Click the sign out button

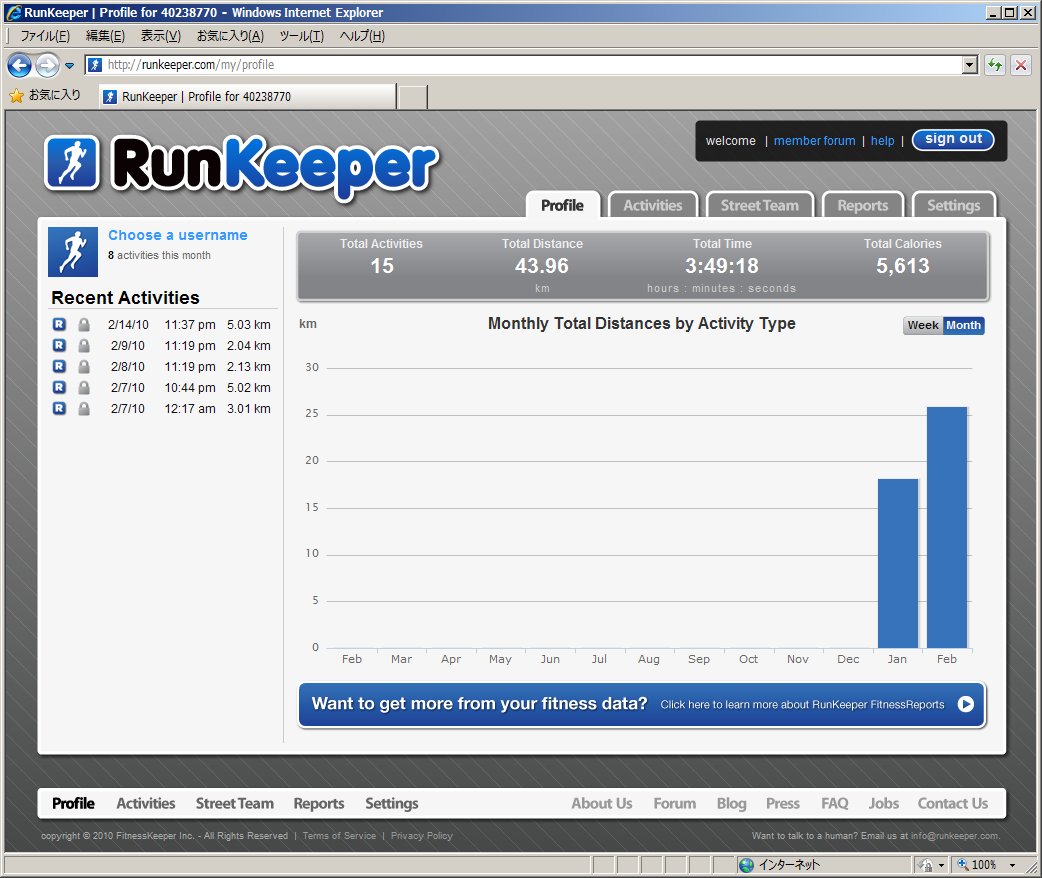(953, 140)
